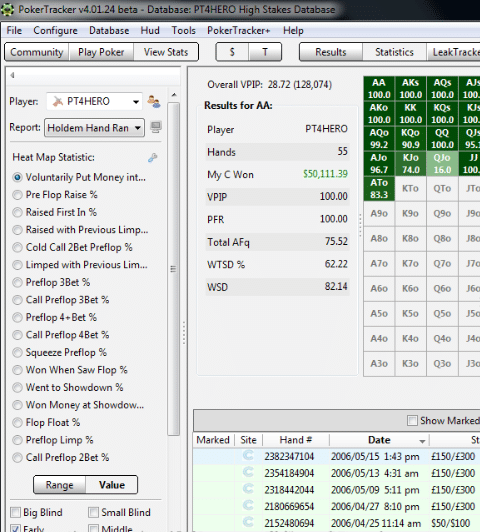Click site icon for hand 2354184904
The image size is (480, 532).
point(248,472)
